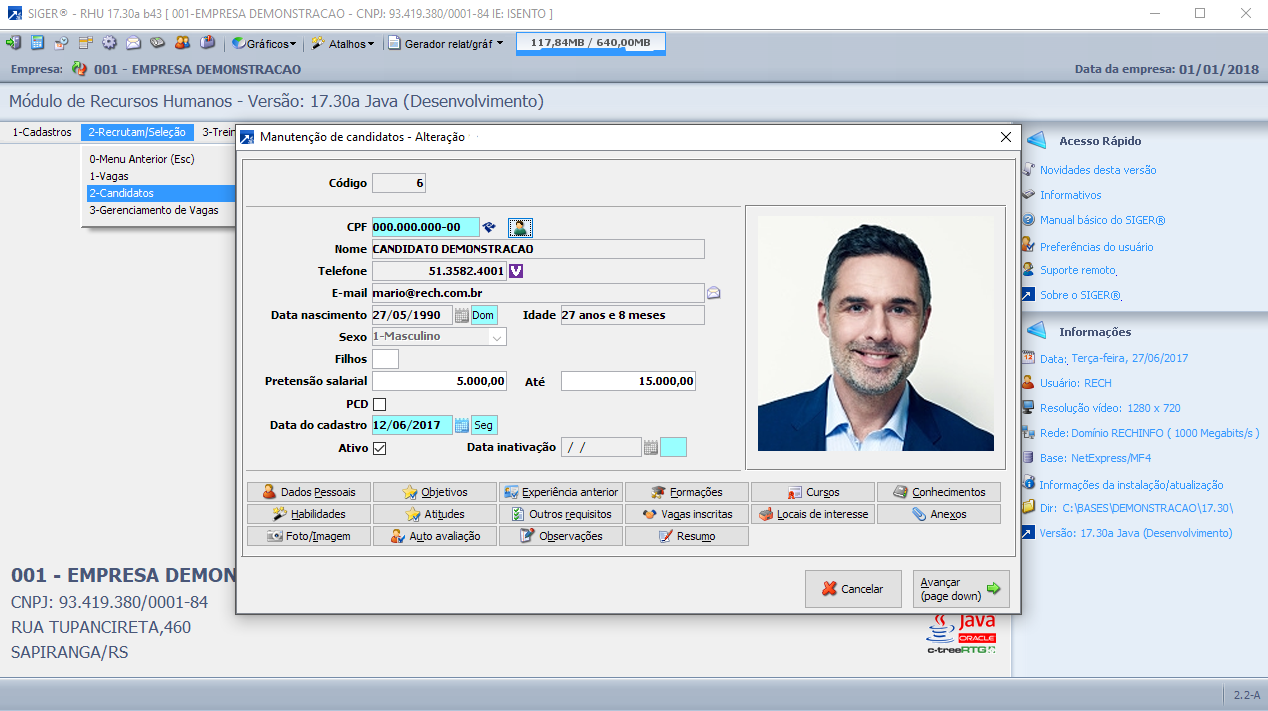Open the Novidades desta versão link

[x=1097, y=170]
